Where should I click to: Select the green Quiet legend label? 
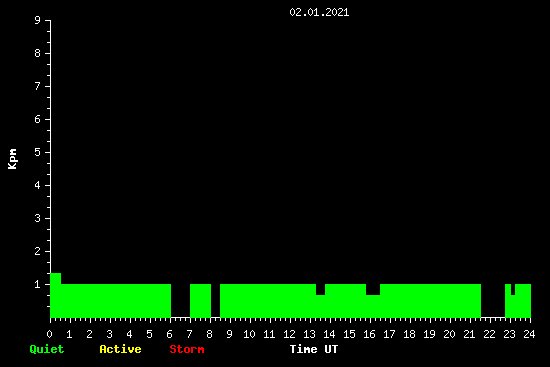coord(47,349)
